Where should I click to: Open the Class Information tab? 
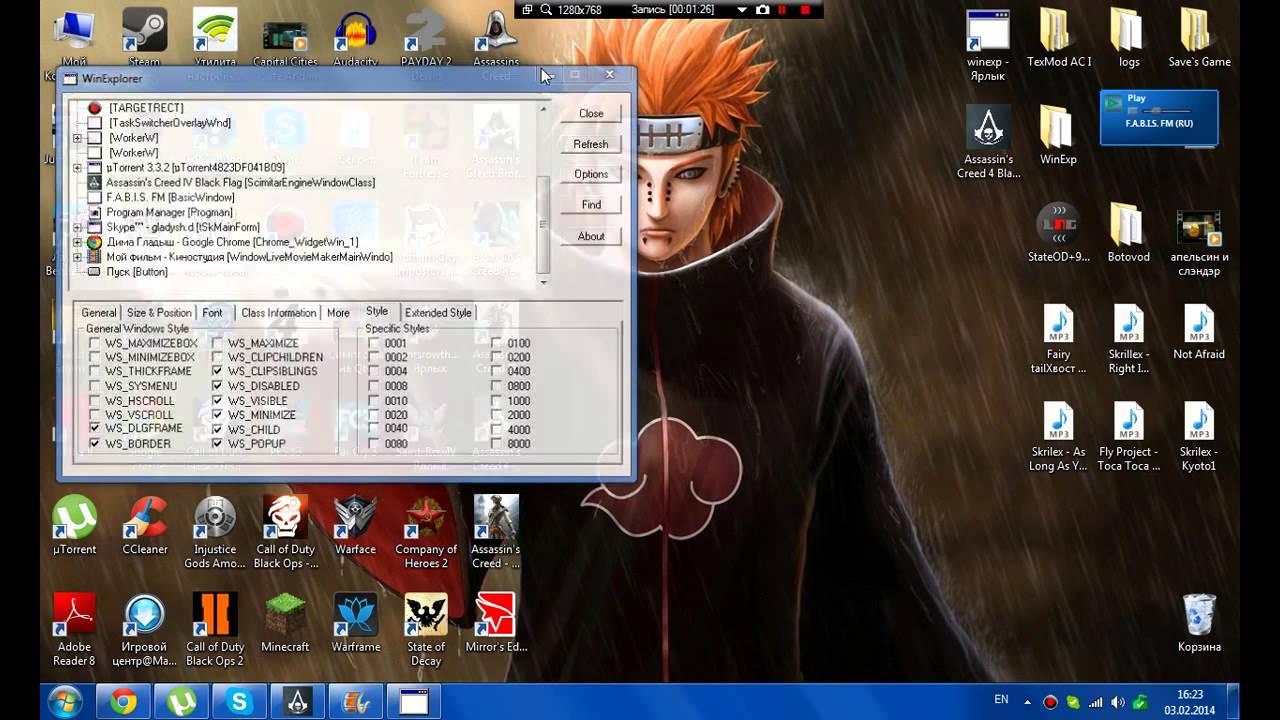pos(279,313)
